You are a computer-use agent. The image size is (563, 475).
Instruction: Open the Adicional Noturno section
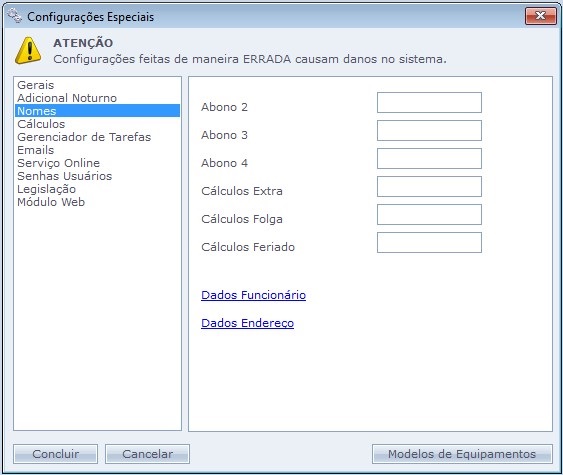(x=67, y=98)
